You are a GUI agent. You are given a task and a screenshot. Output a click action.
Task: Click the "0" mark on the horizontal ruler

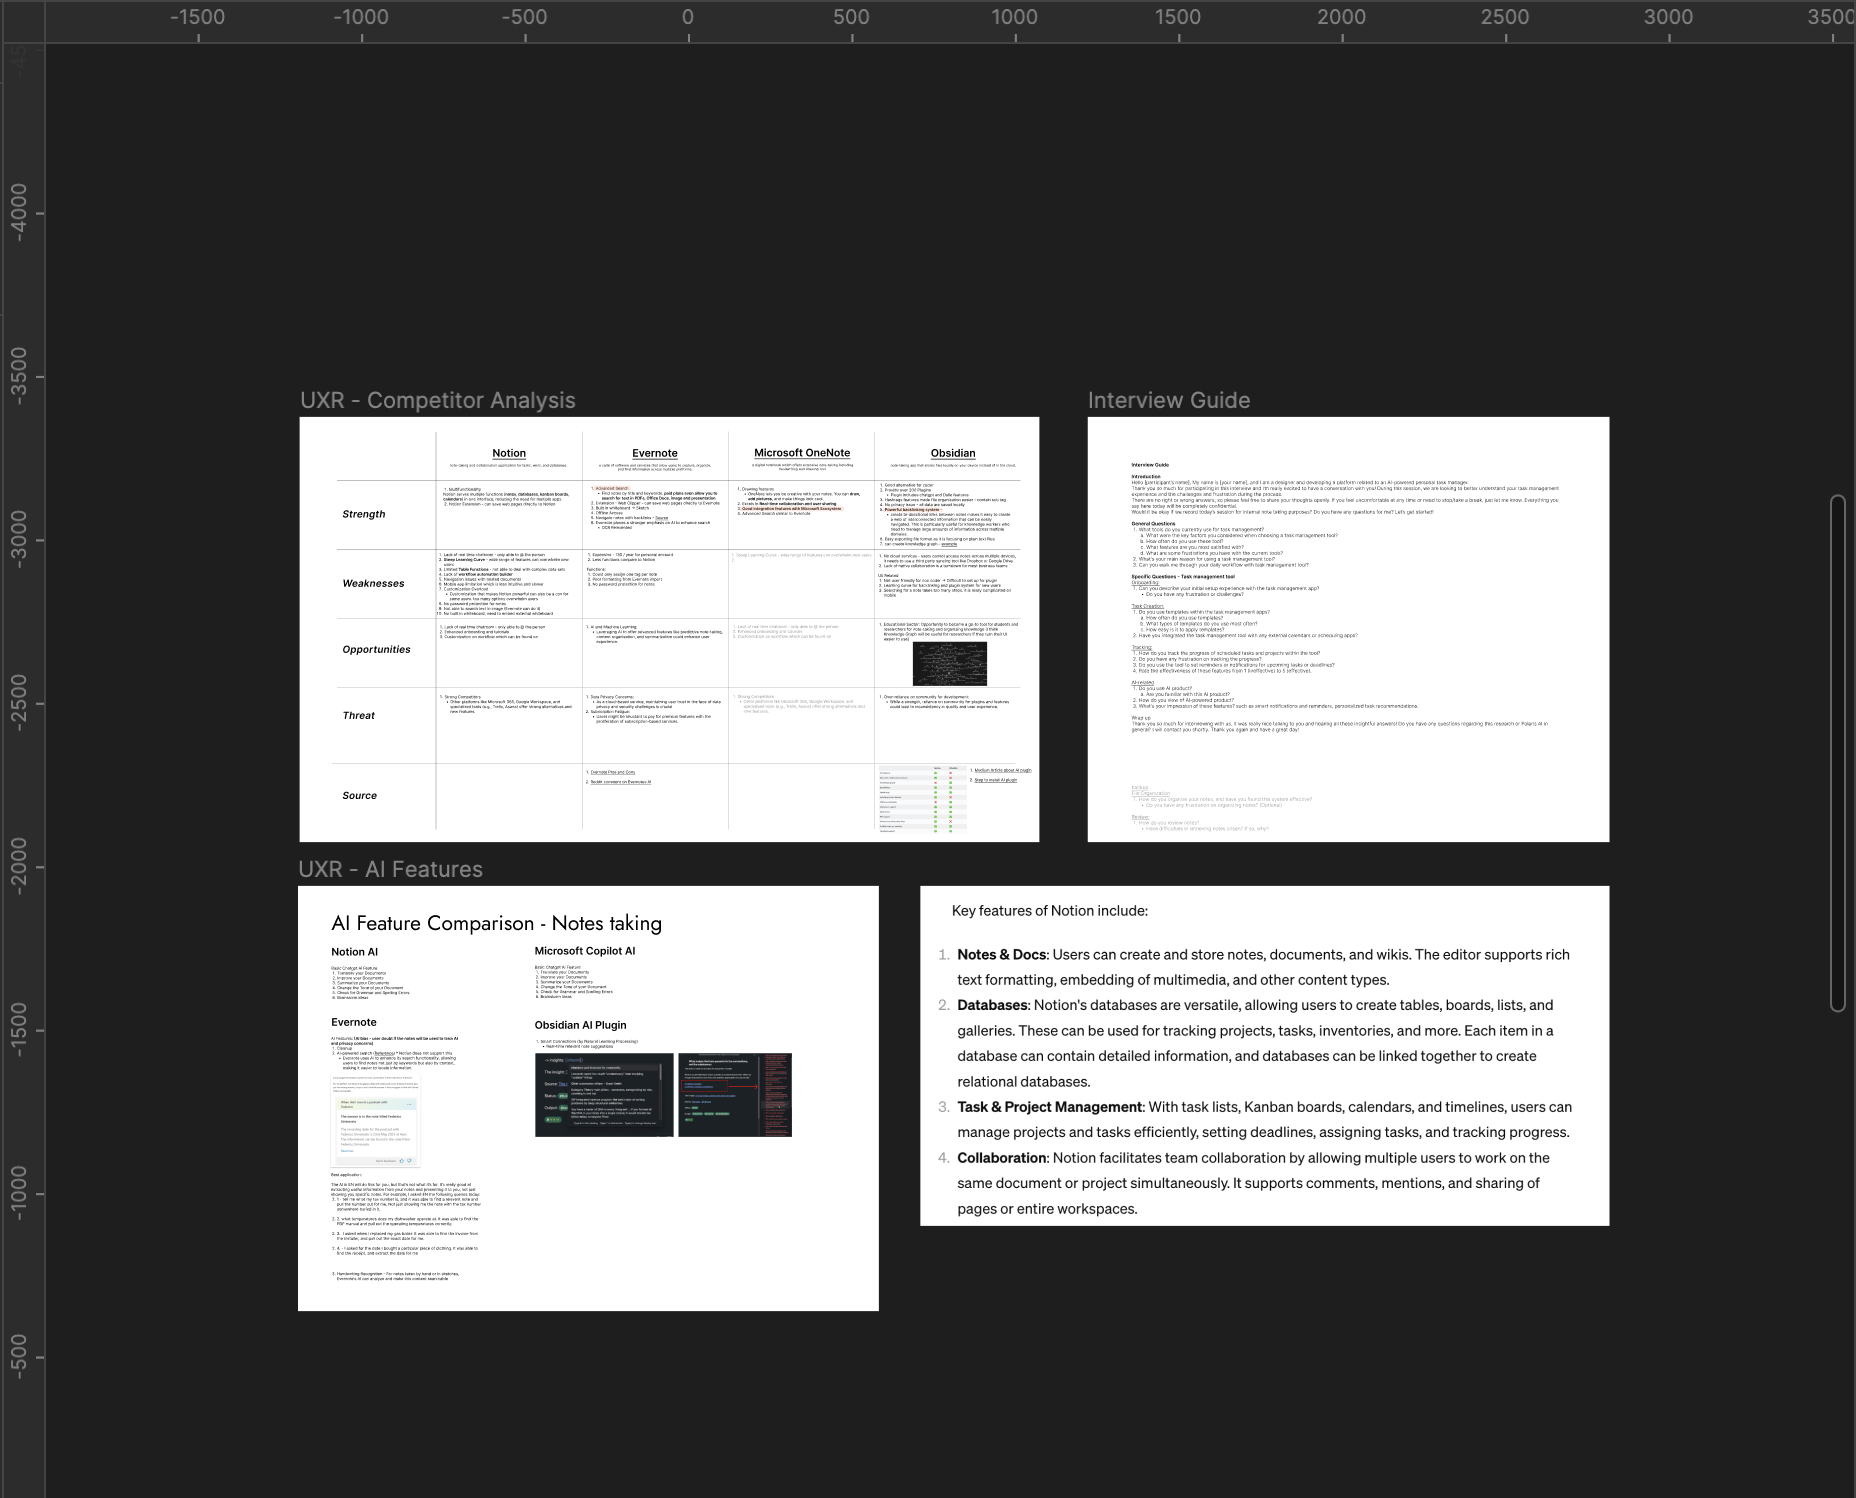tap(688, 17)
